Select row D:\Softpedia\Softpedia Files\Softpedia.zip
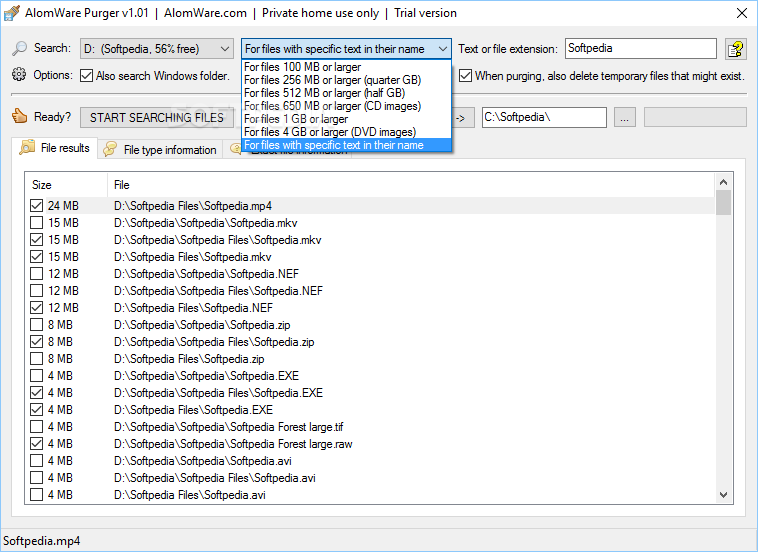 [x=370, y=342]
